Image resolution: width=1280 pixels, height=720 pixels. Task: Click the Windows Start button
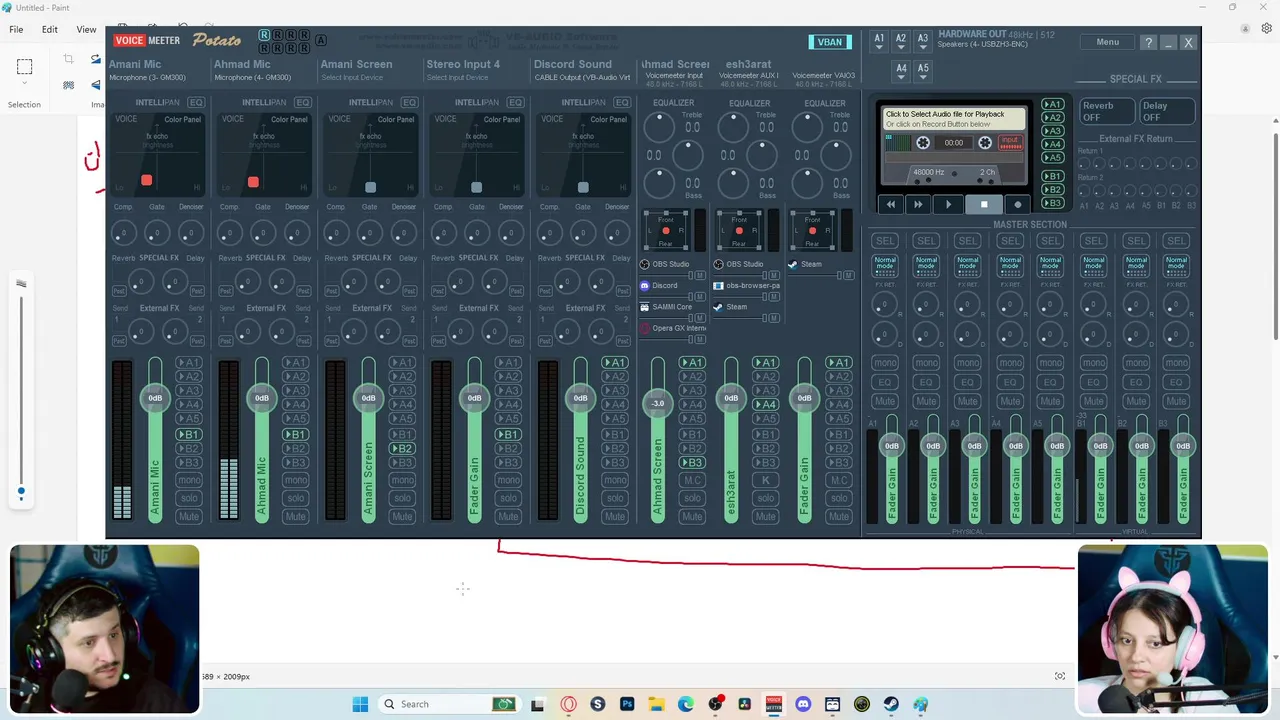360,704
